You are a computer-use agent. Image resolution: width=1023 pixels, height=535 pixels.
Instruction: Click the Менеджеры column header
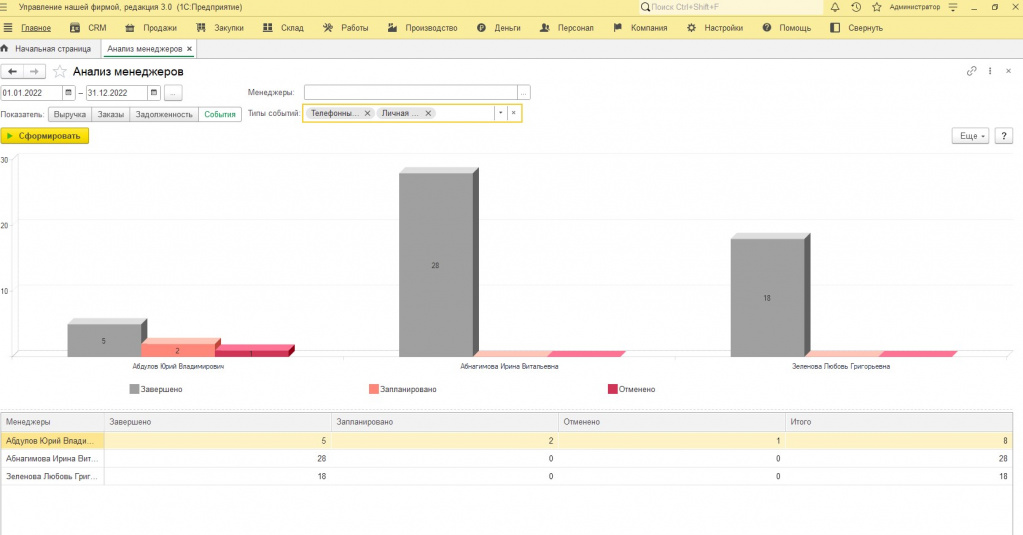pyautogui.click(x=52, y=422)
